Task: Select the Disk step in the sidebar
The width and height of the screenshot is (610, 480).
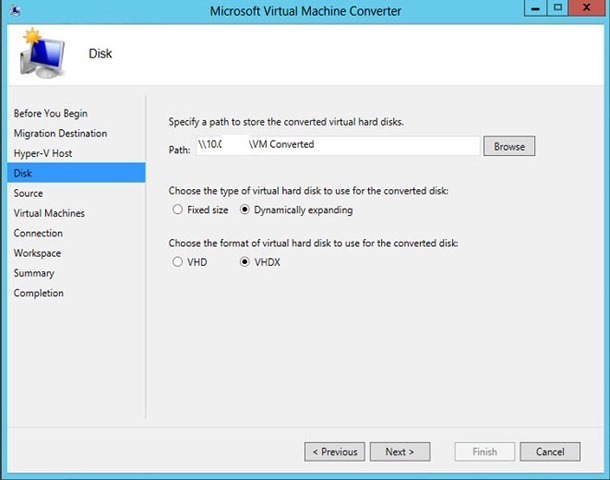Action: pyautogui.click(x=76, y=173)
